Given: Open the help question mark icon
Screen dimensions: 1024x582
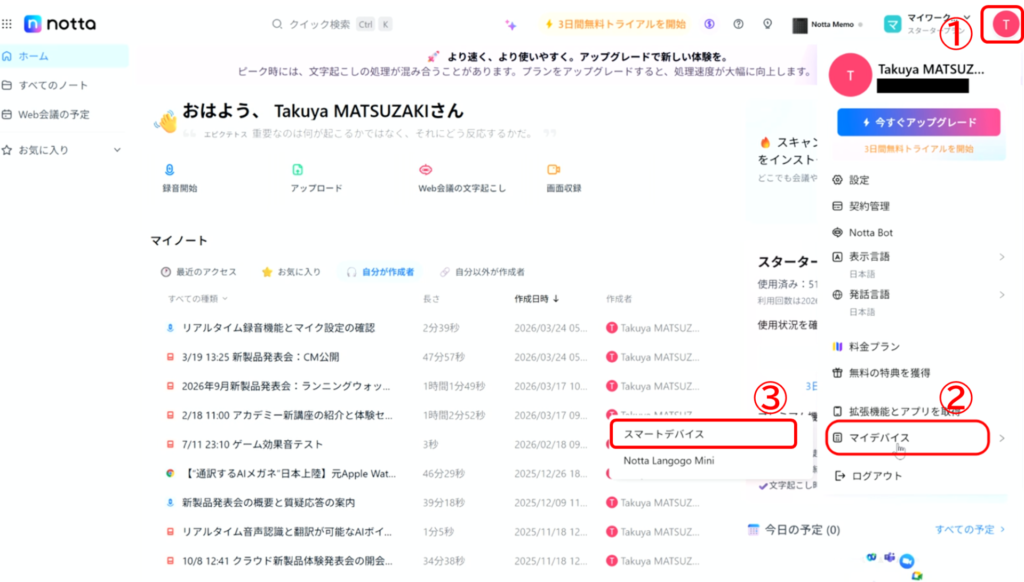Looking at the screenshot, I should 738,24.
